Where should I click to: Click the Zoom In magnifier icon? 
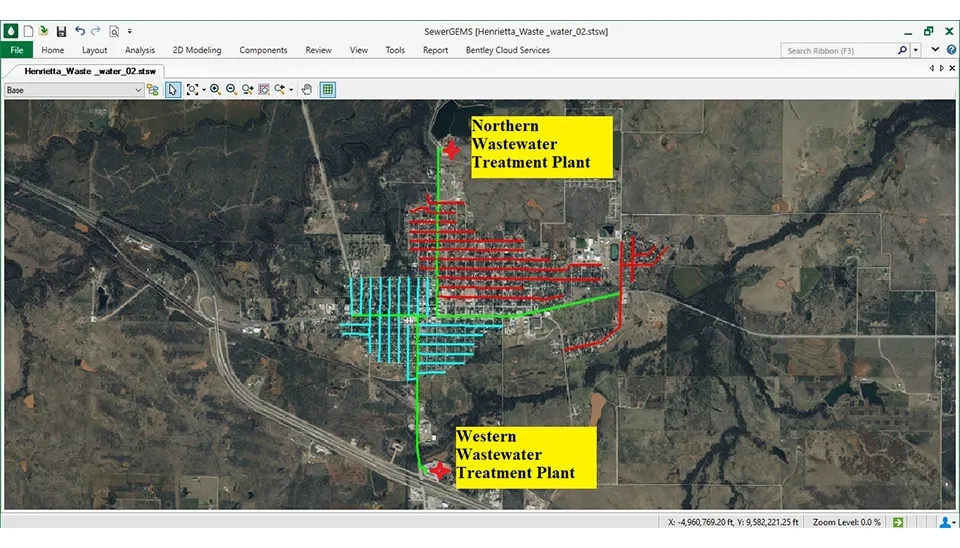point(215,89)
